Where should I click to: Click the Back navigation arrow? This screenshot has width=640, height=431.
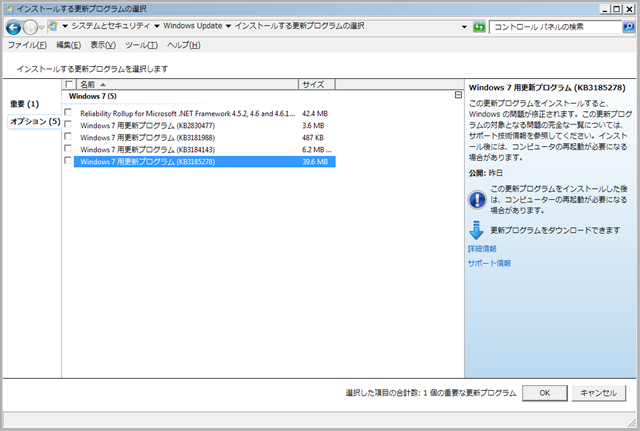coord(13,28)
